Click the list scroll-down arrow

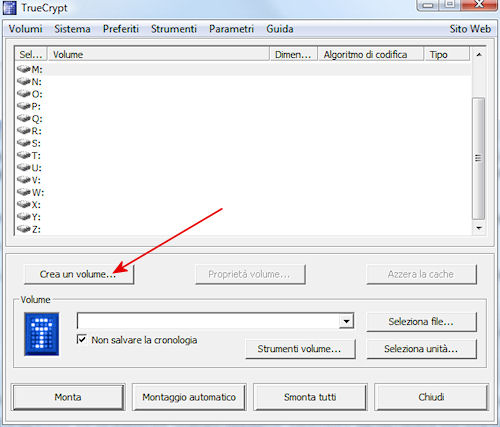point(479,228)
